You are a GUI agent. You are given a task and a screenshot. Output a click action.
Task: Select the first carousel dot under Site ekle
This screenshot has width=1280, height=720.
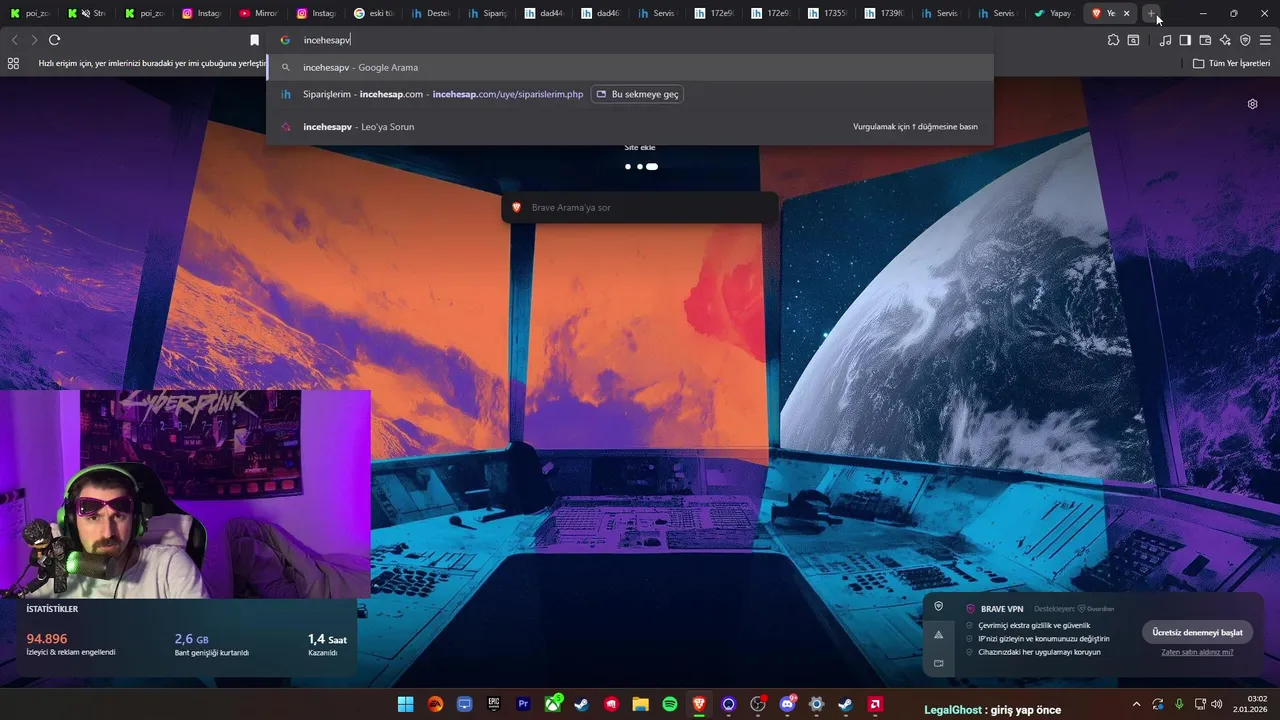628,167
